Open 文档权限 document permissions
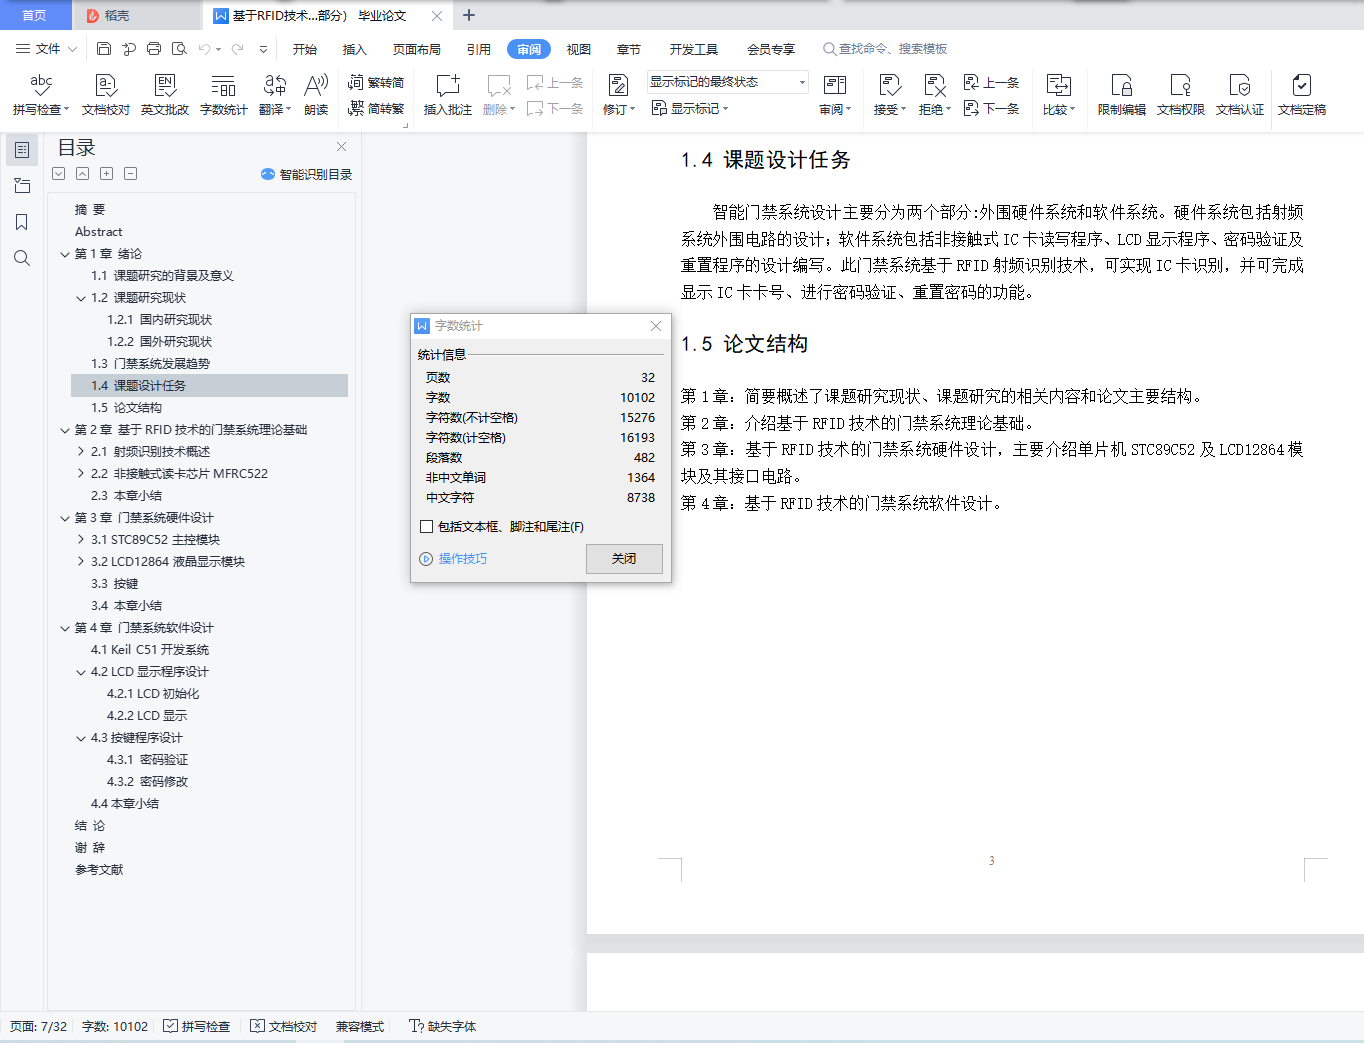 pos(1180,95)
